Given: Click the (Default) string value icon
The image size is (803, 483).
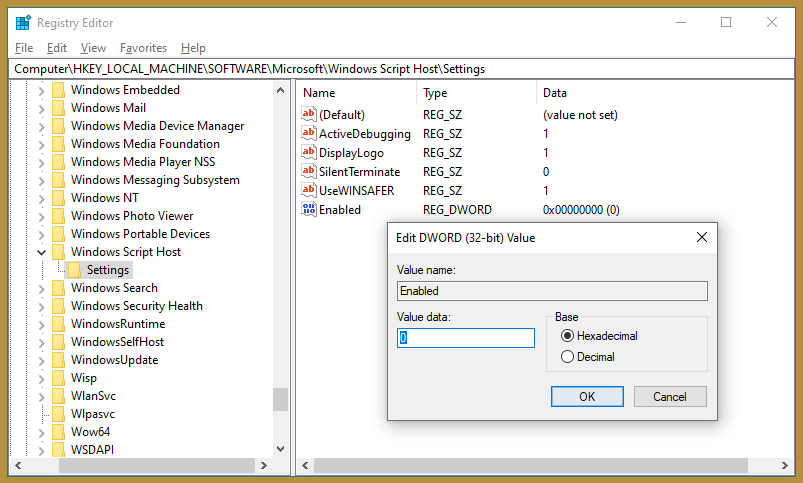Looking at the screenshot, I should [308, 115].
